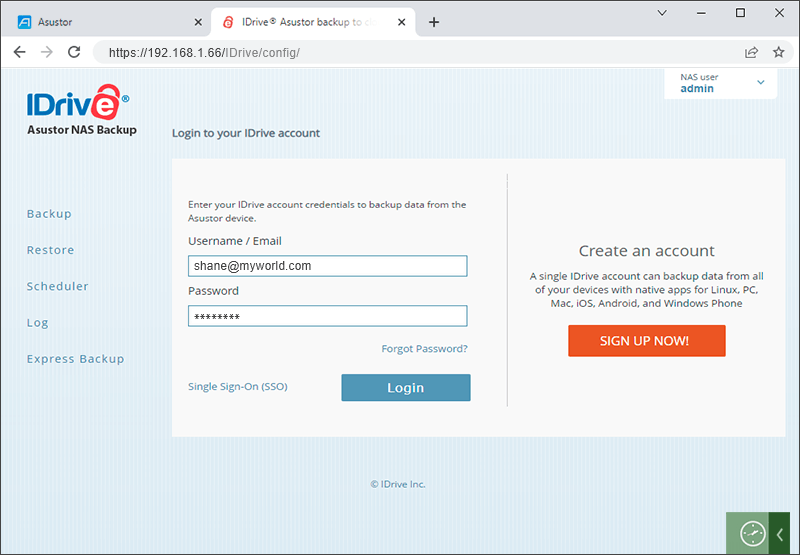
Task: Reload the page with the refresh icon
Action: [74, 52]
